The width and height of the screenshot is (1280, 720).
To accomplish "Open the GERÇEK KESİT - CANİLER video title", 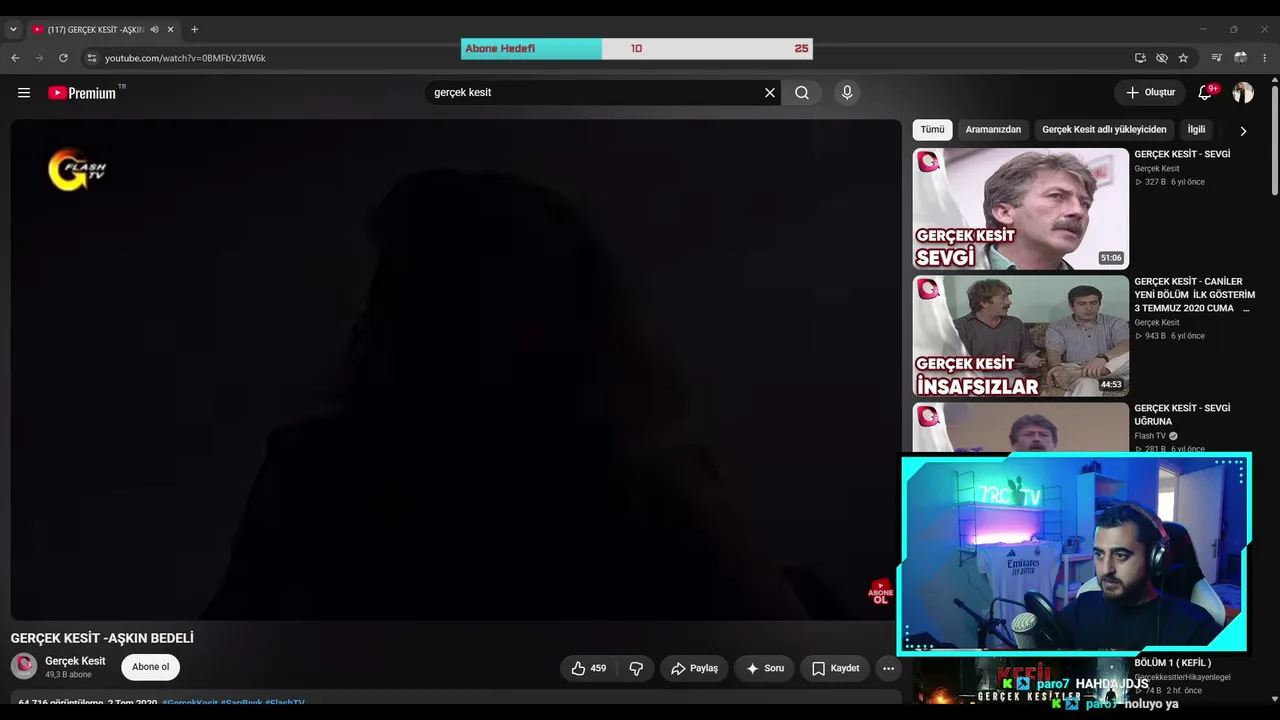I will coord(1194,295).
